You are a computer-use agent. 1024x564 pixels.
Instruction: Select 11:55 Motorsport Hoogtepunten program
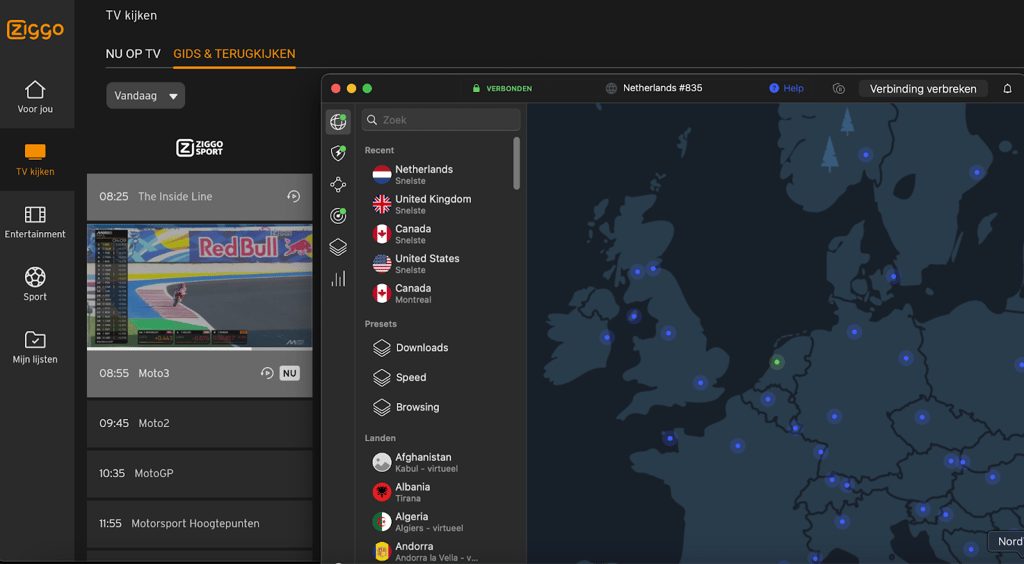[200, 524]
